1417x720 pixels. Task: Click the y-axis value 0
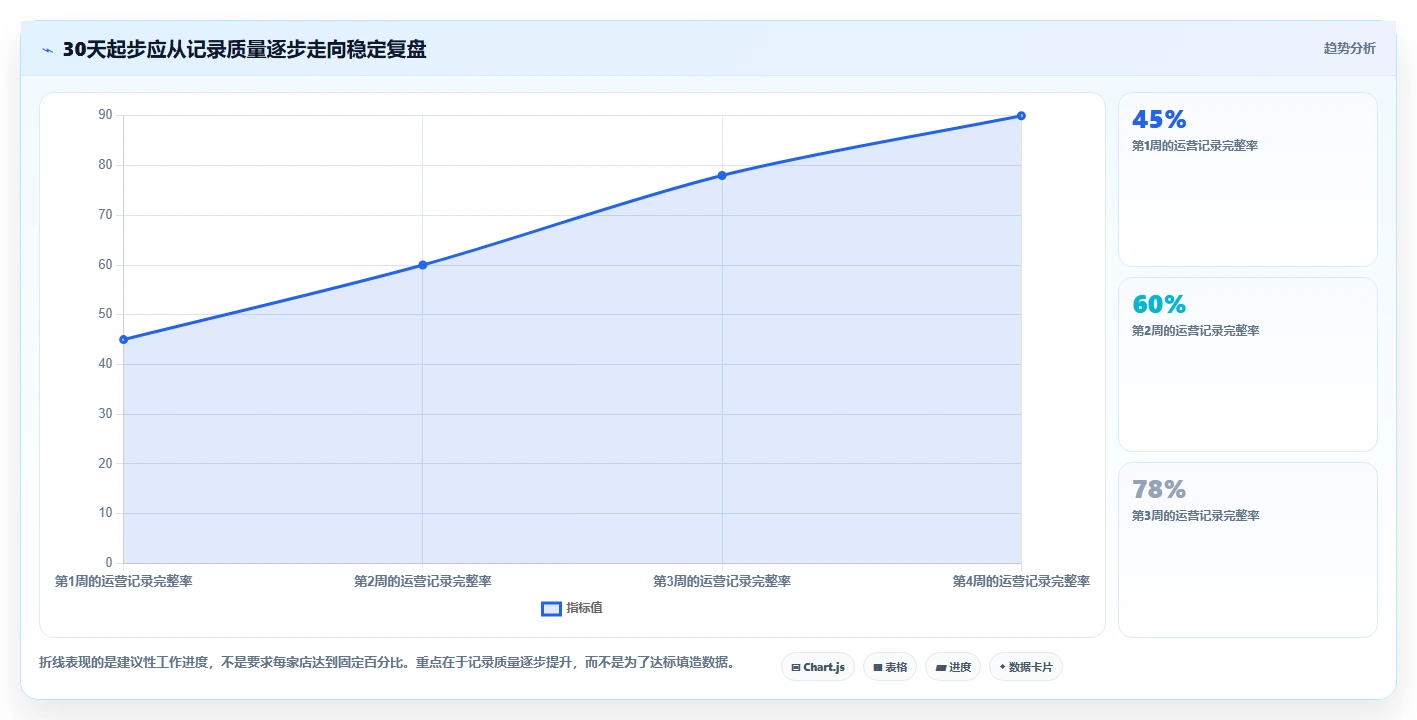click(x=109, y=563)
